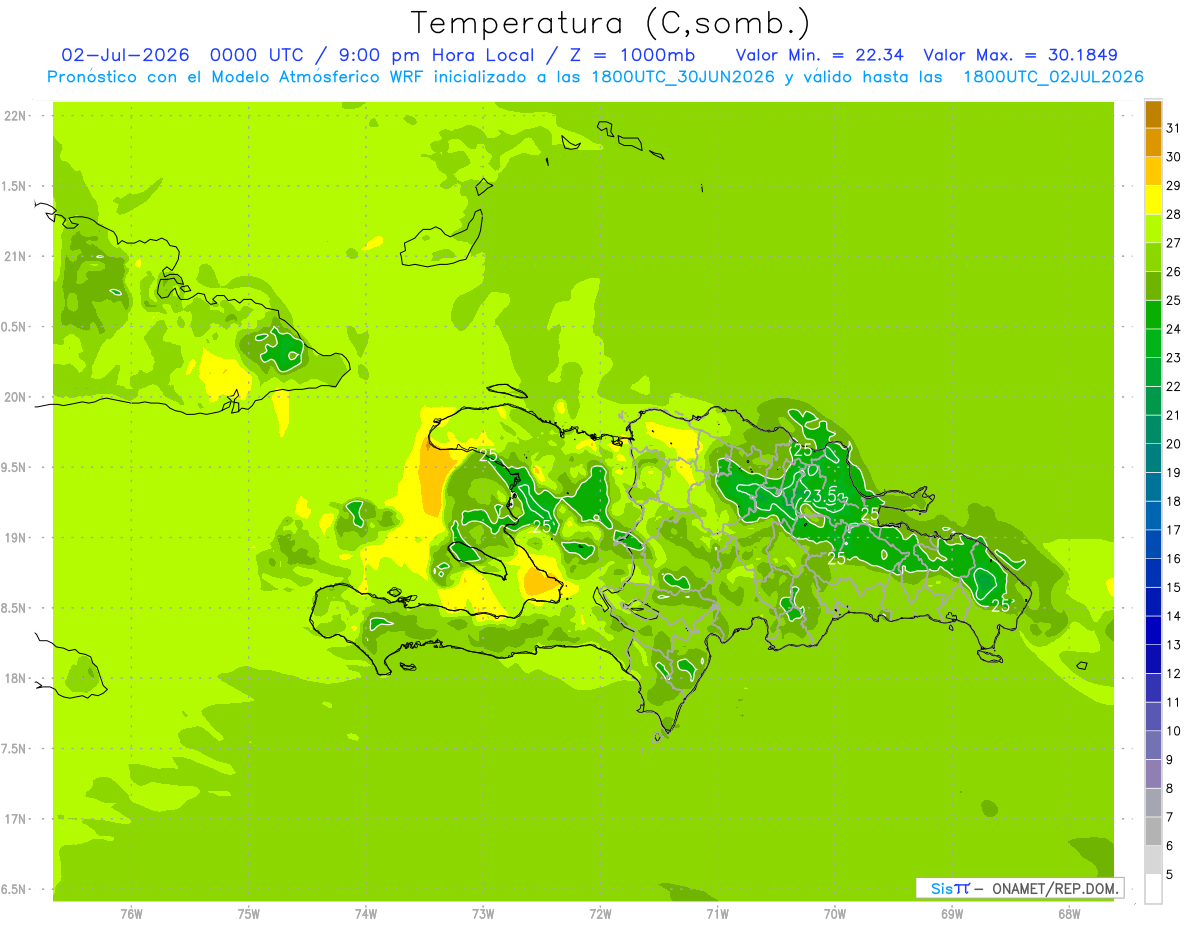This screenshot has width=1200, height=927.
Task: Click blue legend swatch between 15 and 16
Action: coord(1153,573)
